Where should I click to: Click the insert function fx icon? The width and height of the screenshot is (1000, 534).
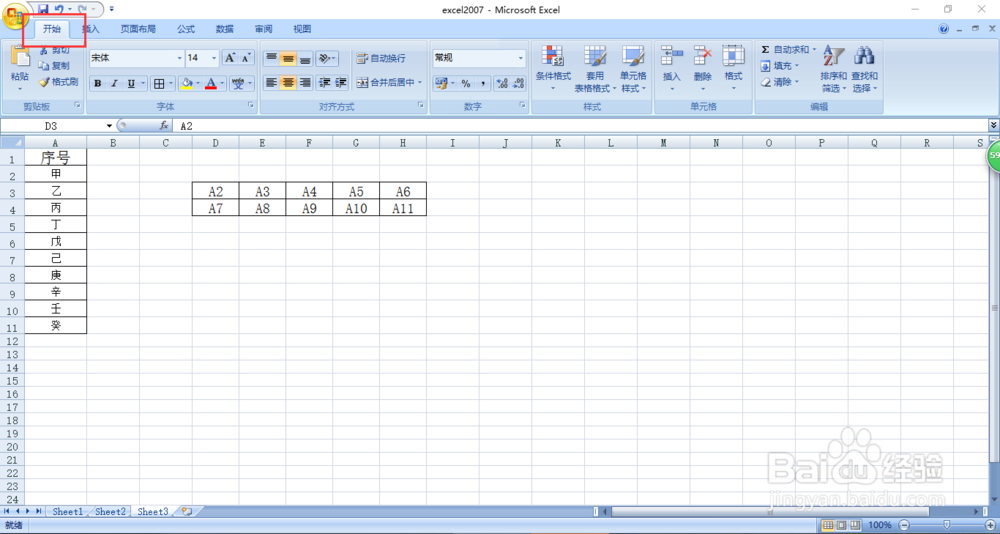point(164,126)
